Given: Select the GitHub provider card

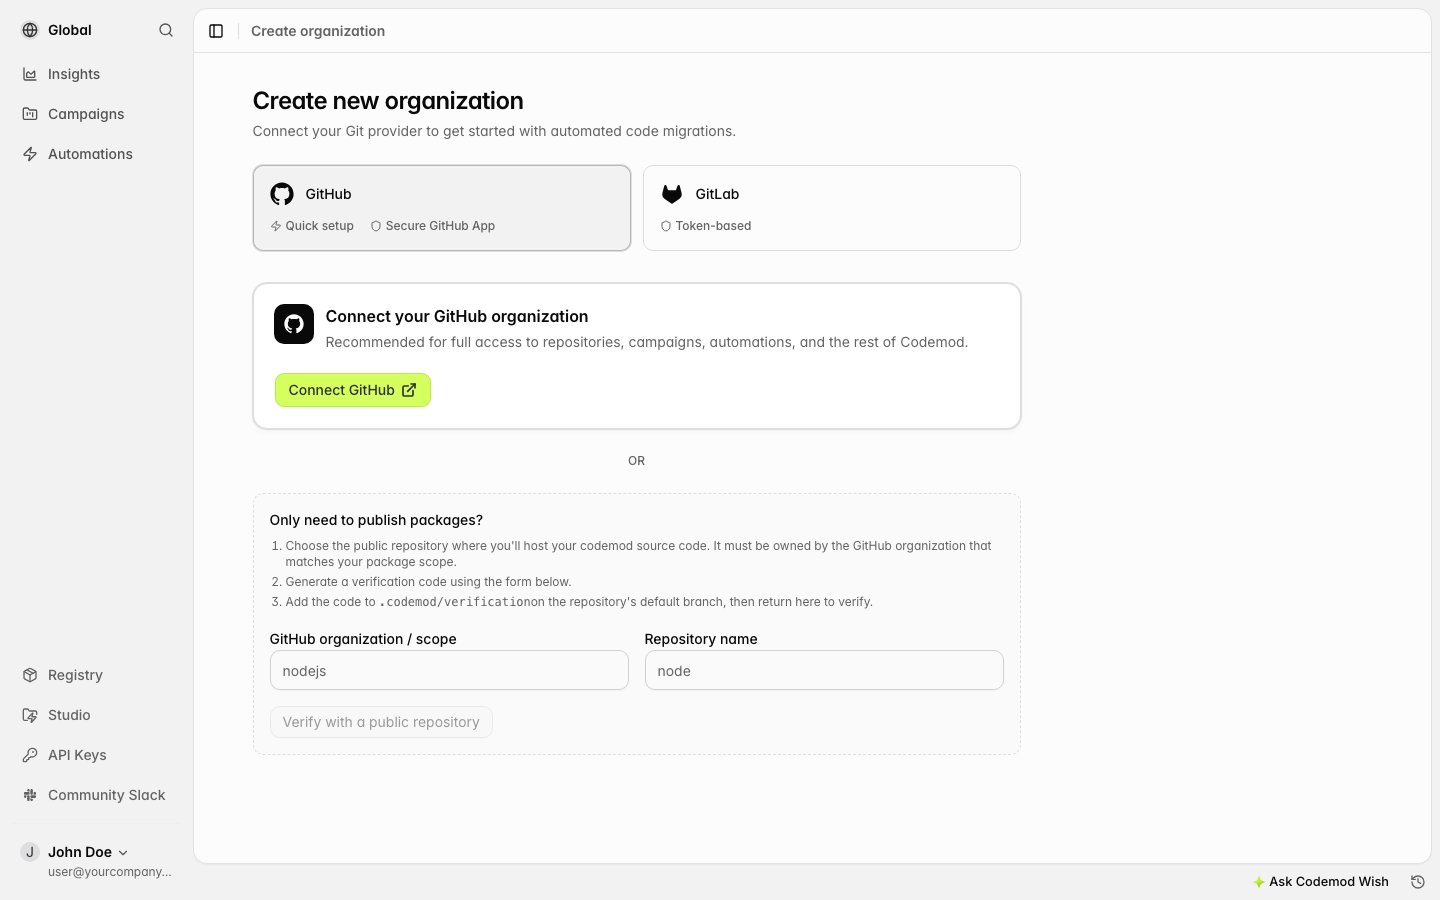Looking at the screenshot, I should [442, 208].
